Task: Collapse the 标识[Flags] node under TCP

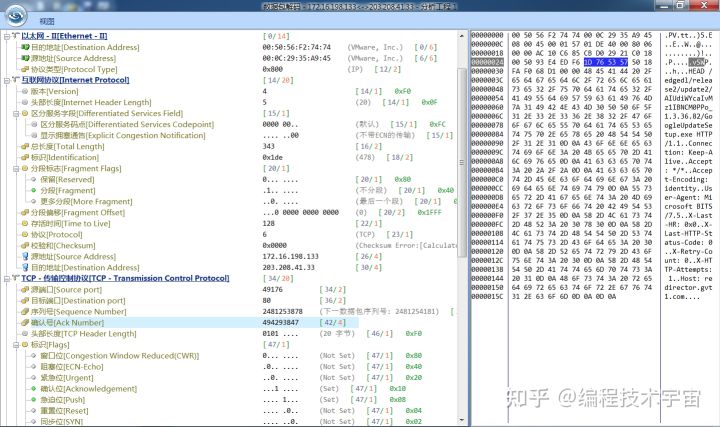Action: tap(16, 345)
